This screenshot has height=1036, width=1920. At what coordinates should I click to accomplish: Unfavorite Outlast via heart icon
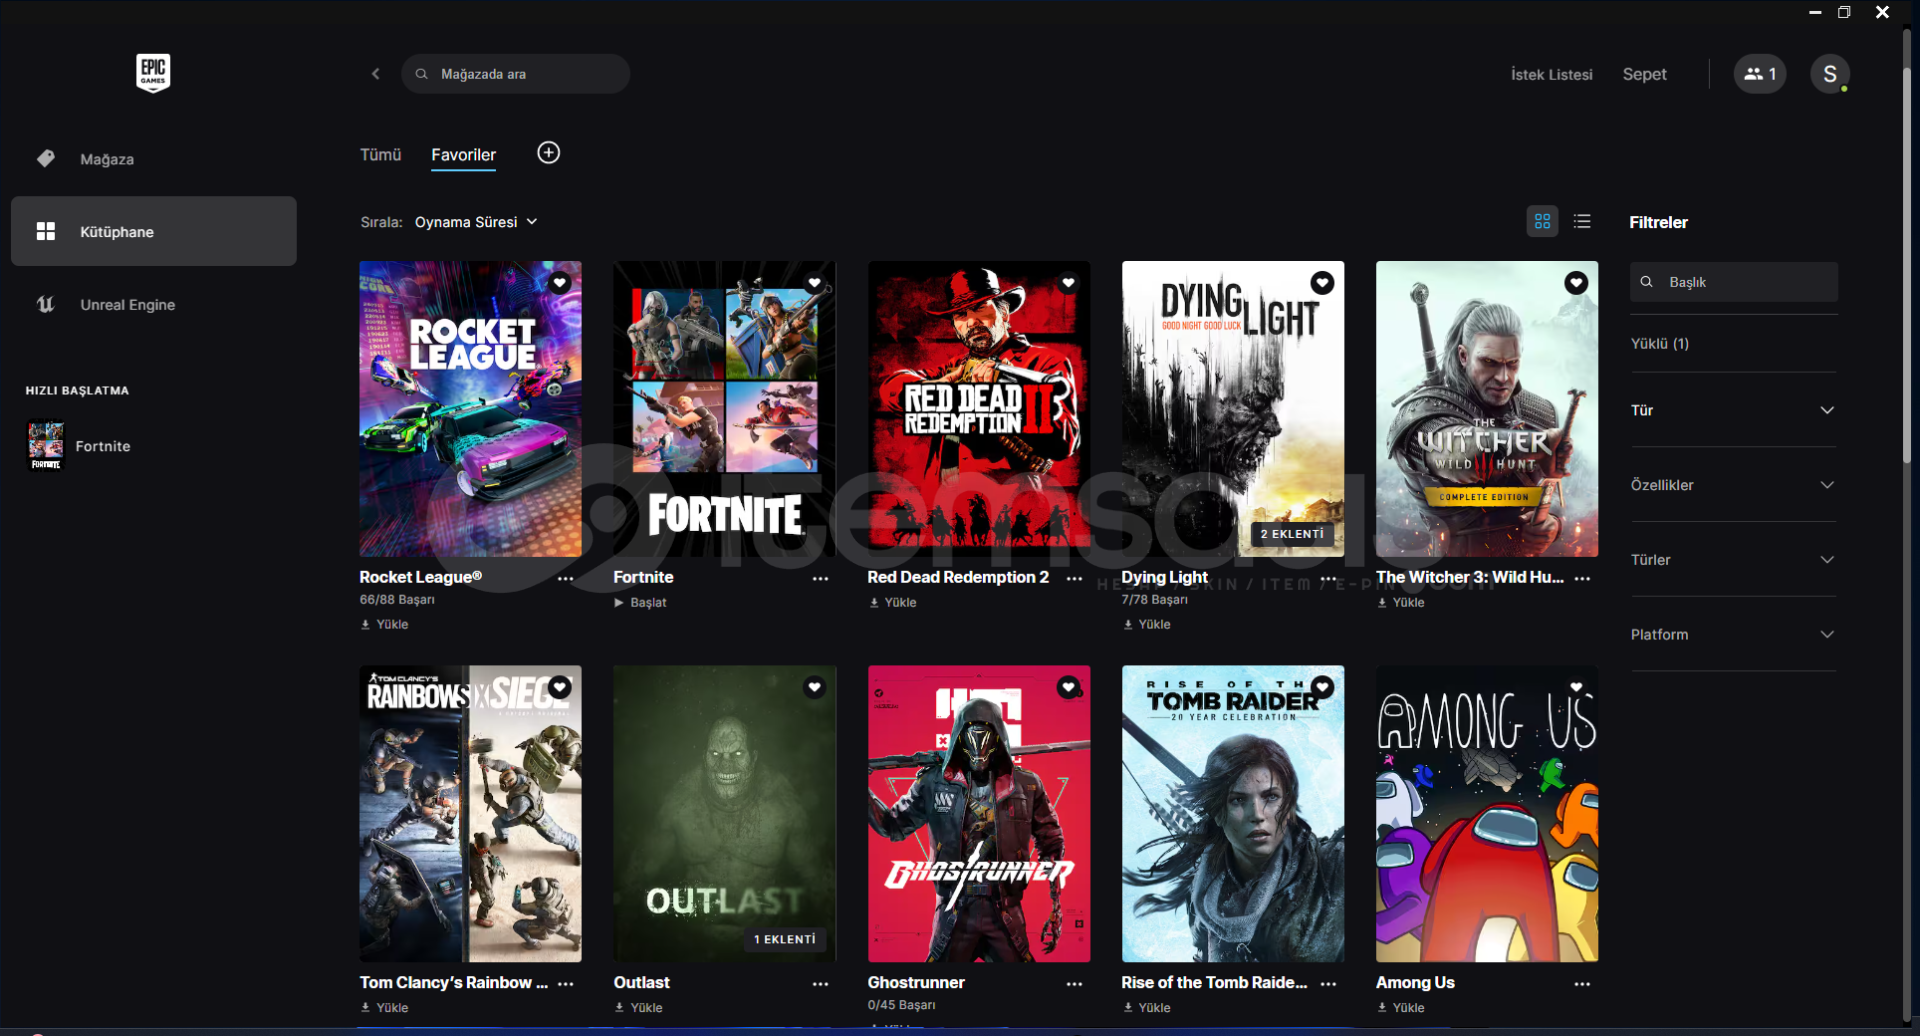814,687
